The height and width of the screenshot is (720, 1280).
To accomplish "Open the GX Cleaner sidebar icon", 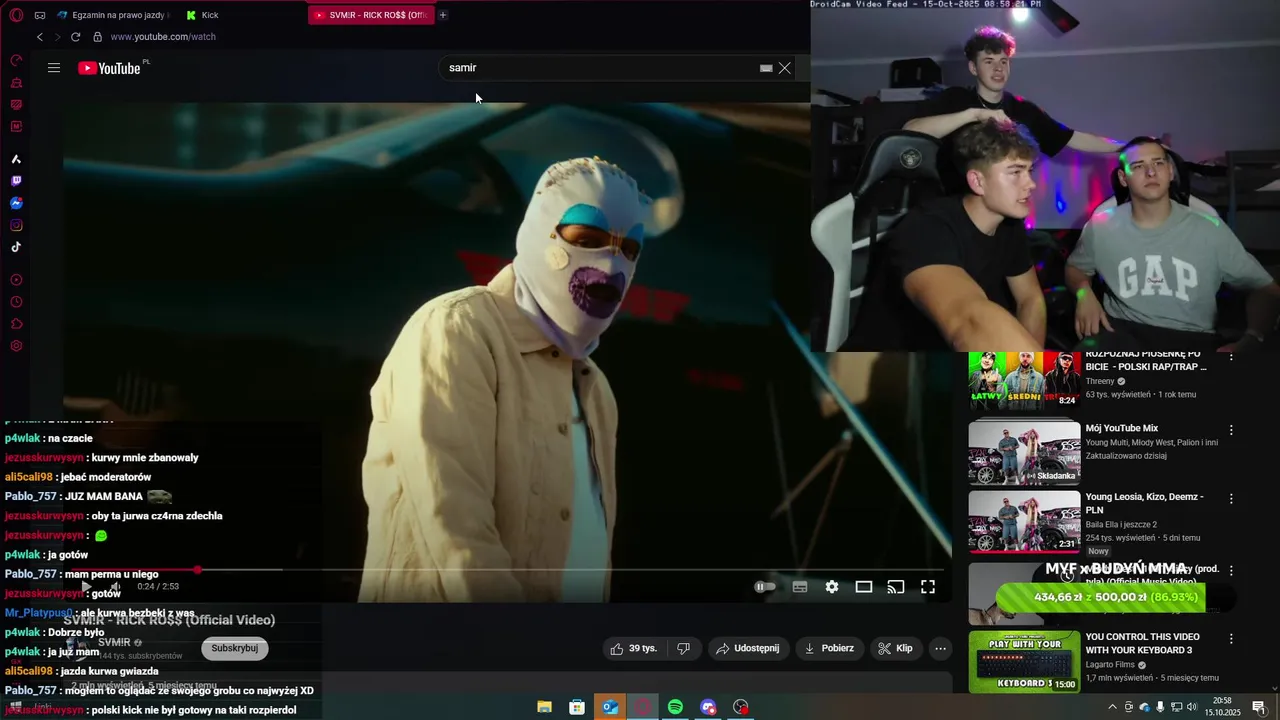I will click(x=16, y=83).
